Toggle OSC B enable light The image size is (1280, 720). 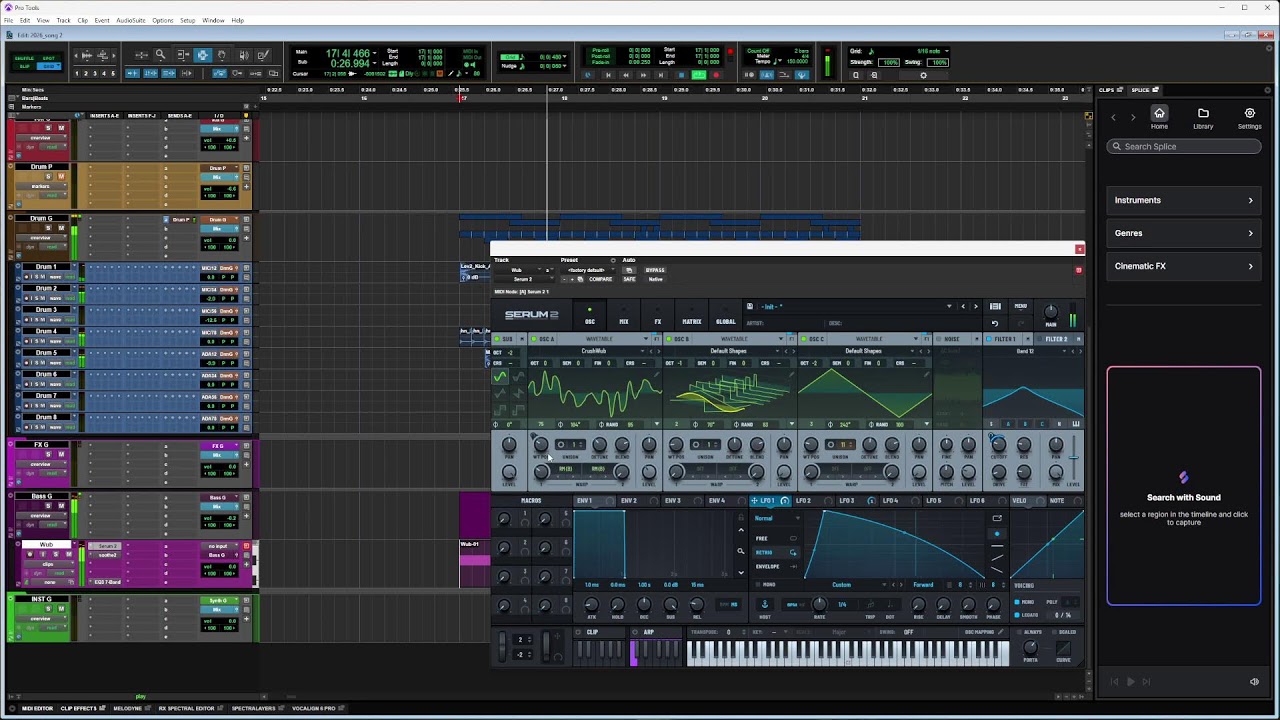coord(668,339)
